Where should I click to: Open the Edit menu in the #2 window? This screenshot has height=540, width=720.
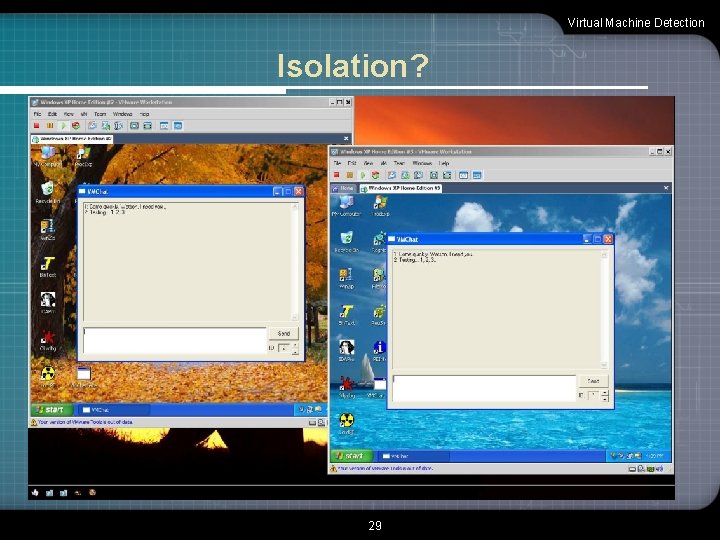point(52,114)
